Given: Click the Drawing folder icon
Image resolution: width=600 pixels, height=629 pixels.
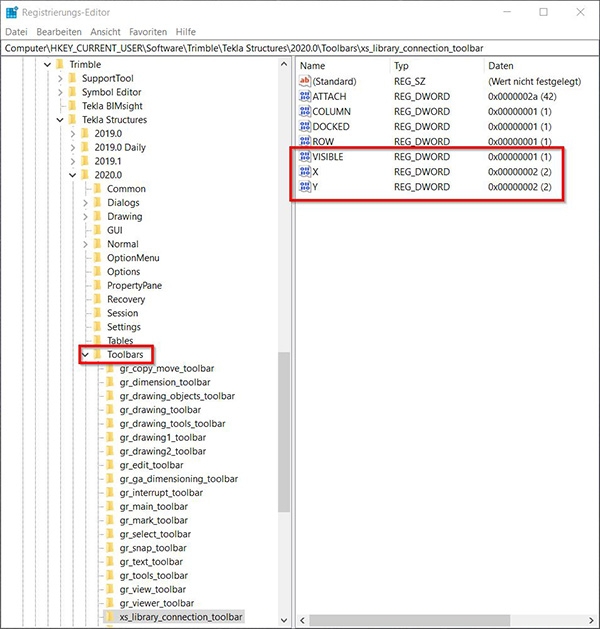Looking at the screenshot, I should tap(97, 216).
